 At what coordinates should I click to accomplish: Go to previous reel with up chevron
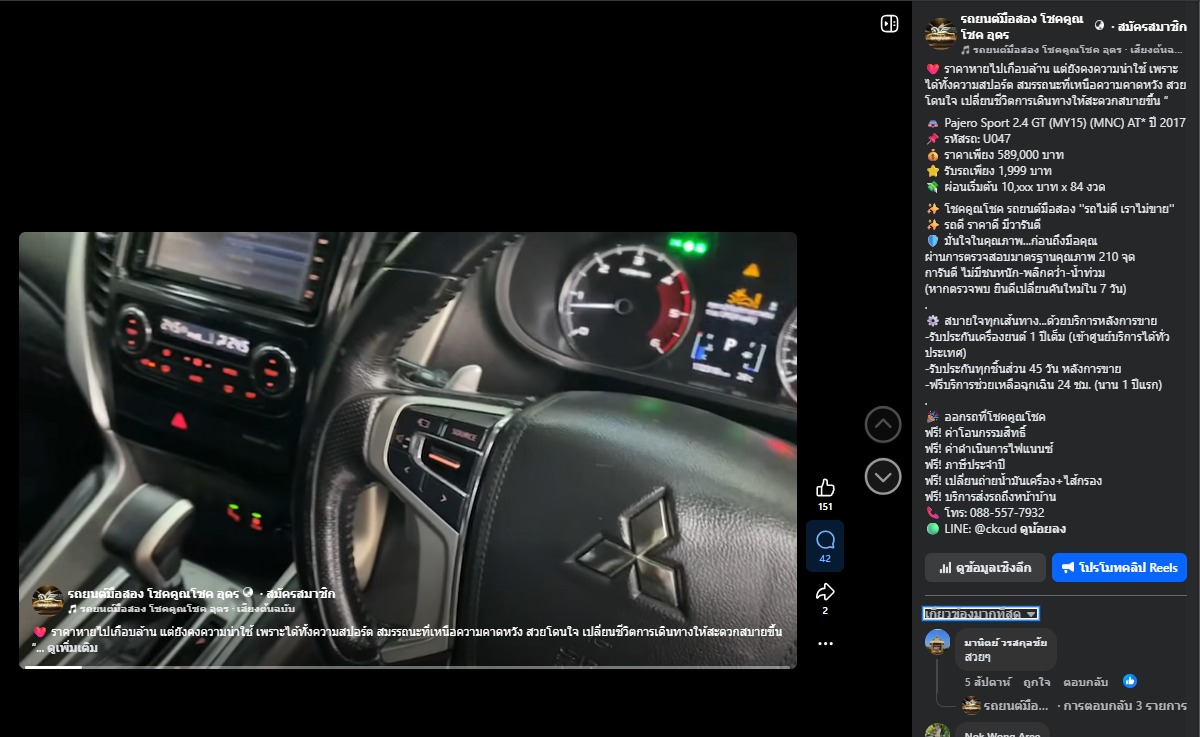pos(883,424)
